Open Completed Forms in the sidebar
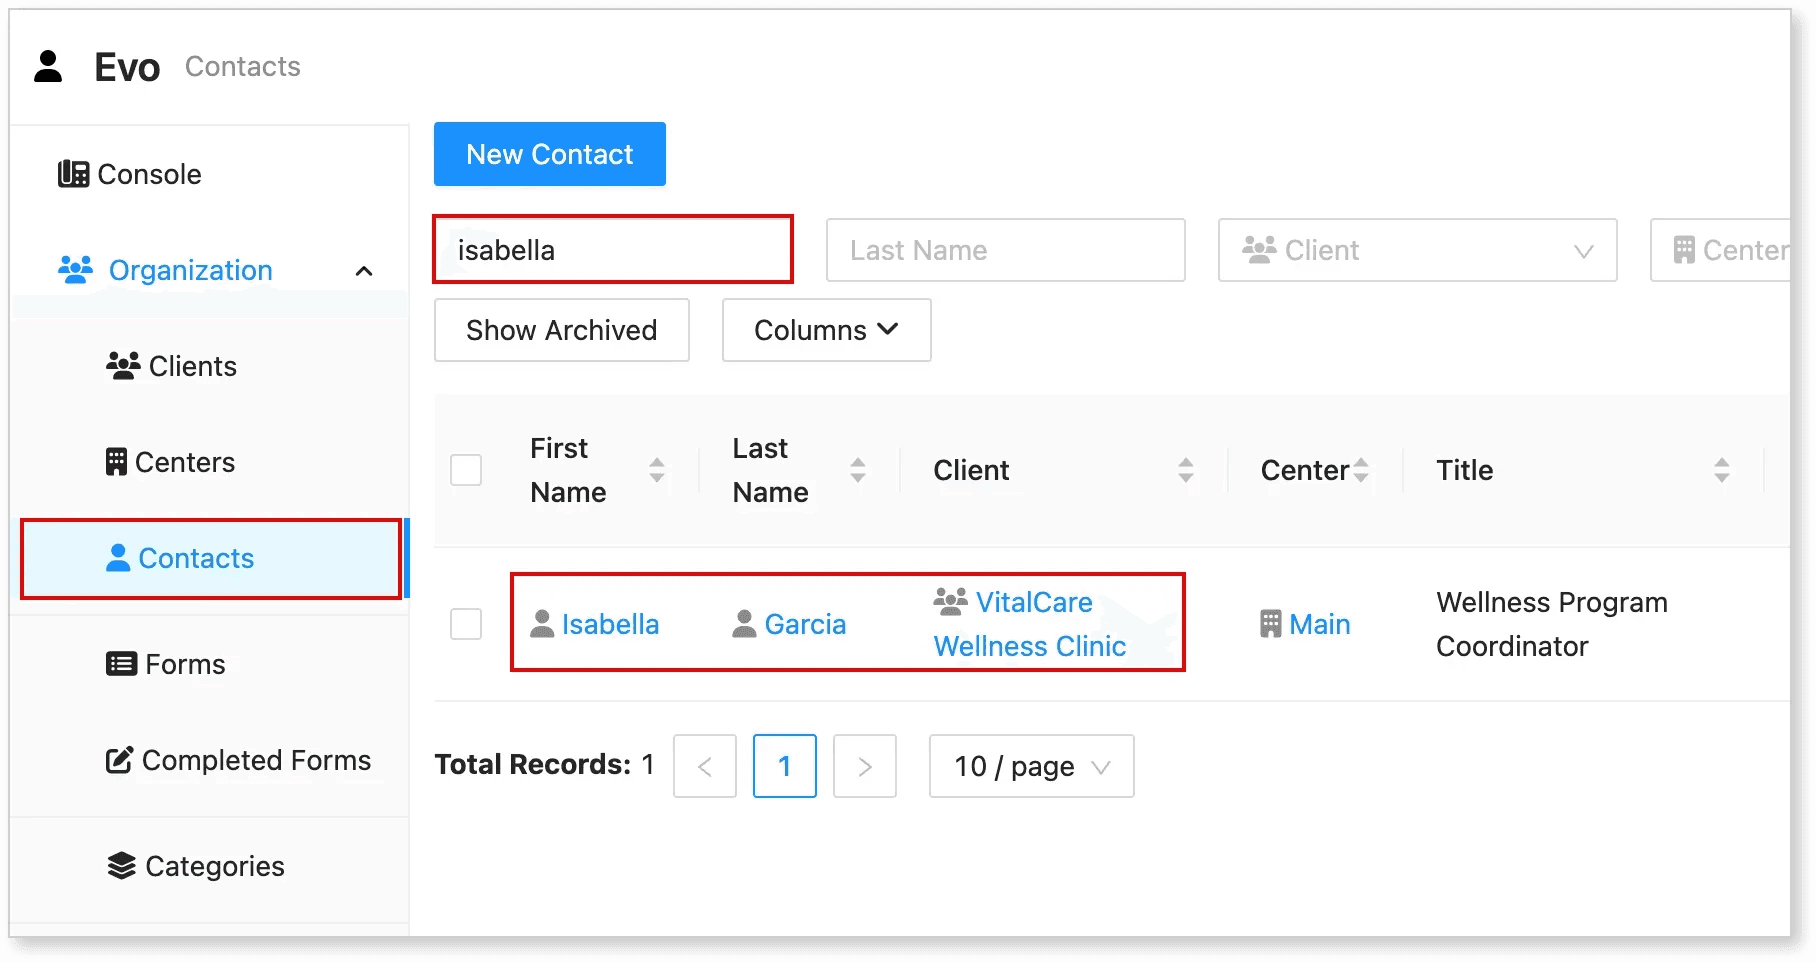 (x=238, y=761)
